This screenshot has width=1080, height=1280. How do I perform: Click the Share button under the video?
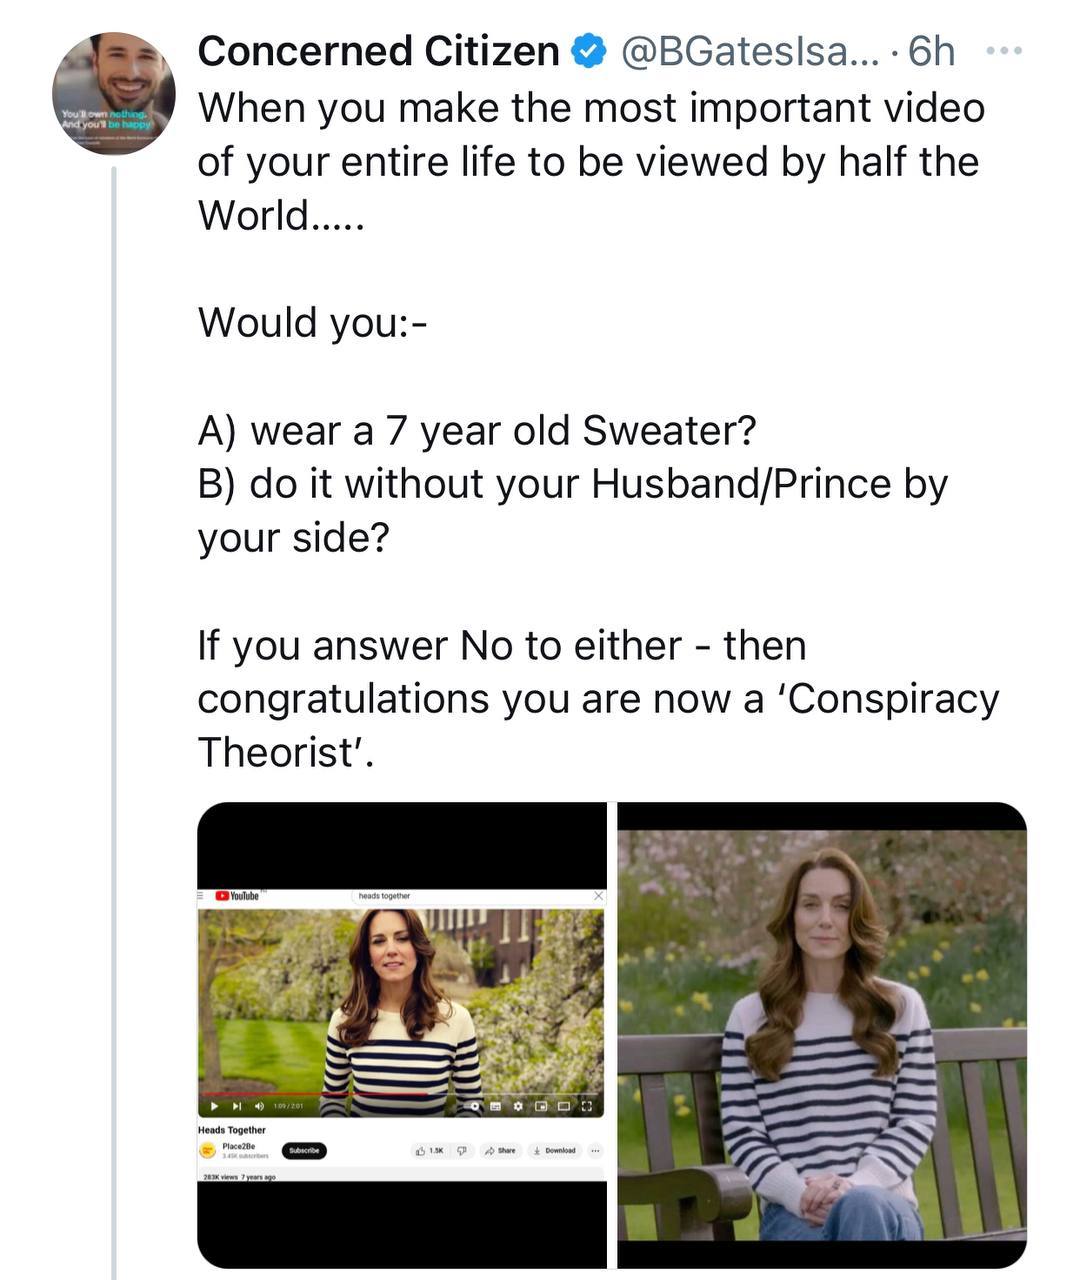(500, 1151)
